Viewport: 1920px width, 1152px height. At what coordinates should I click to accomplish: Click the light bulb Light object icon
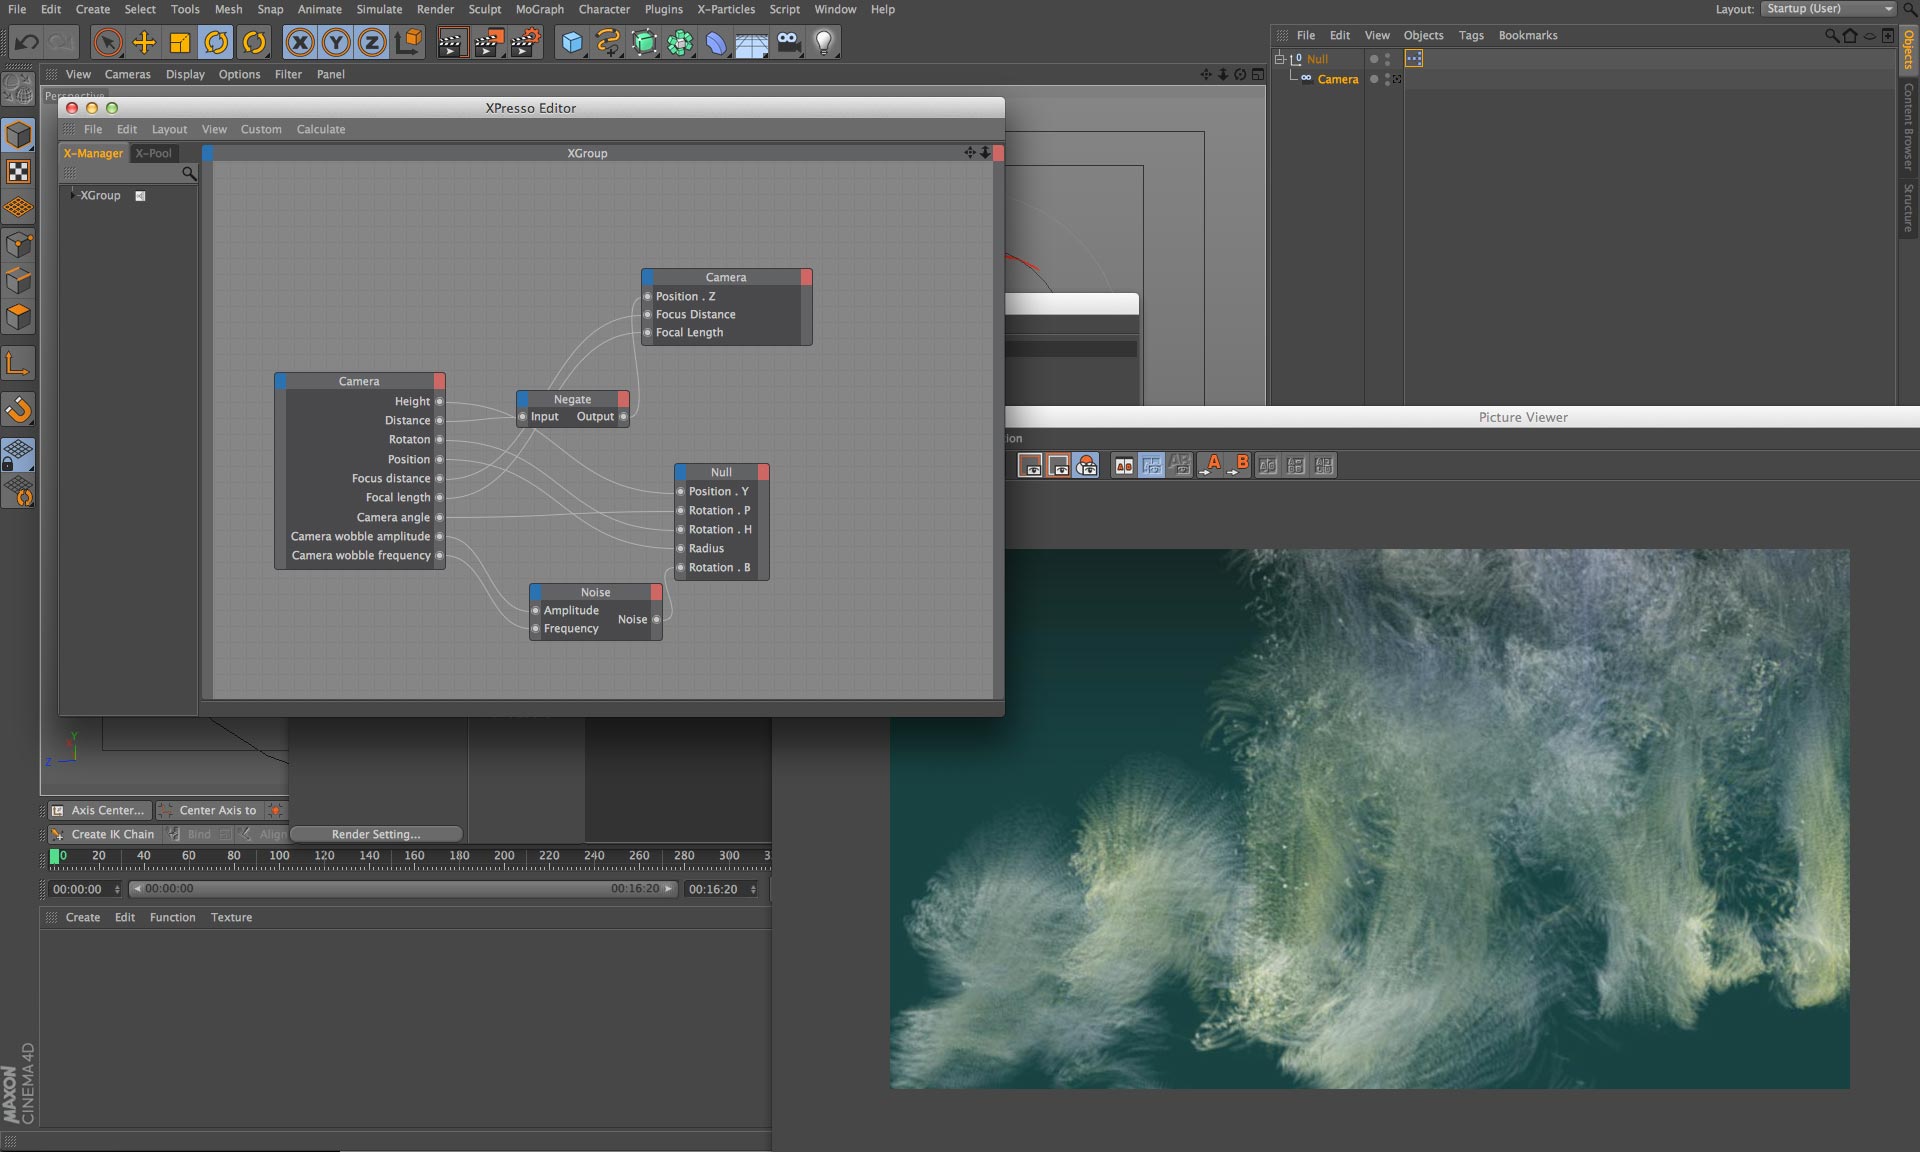pos(823,42)
